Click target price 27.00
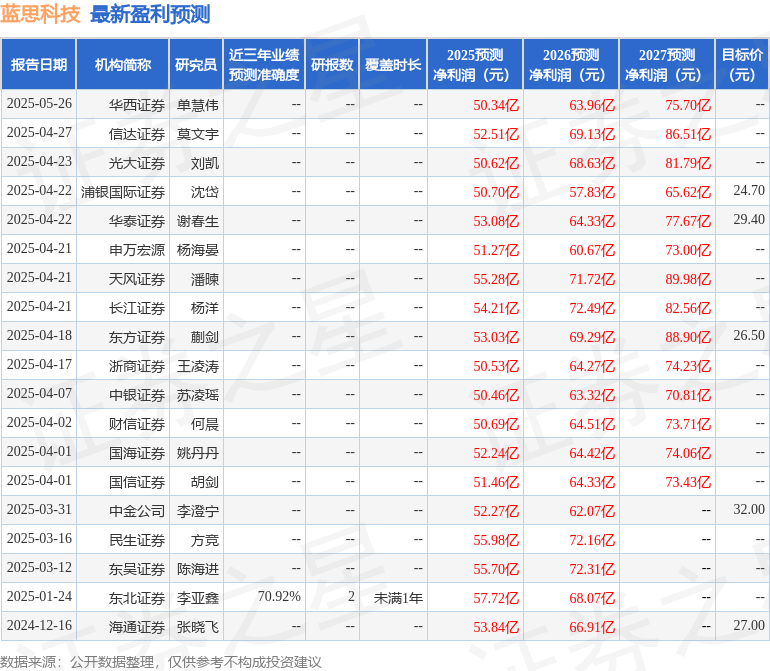770x671 pixels. coord(749,625)
